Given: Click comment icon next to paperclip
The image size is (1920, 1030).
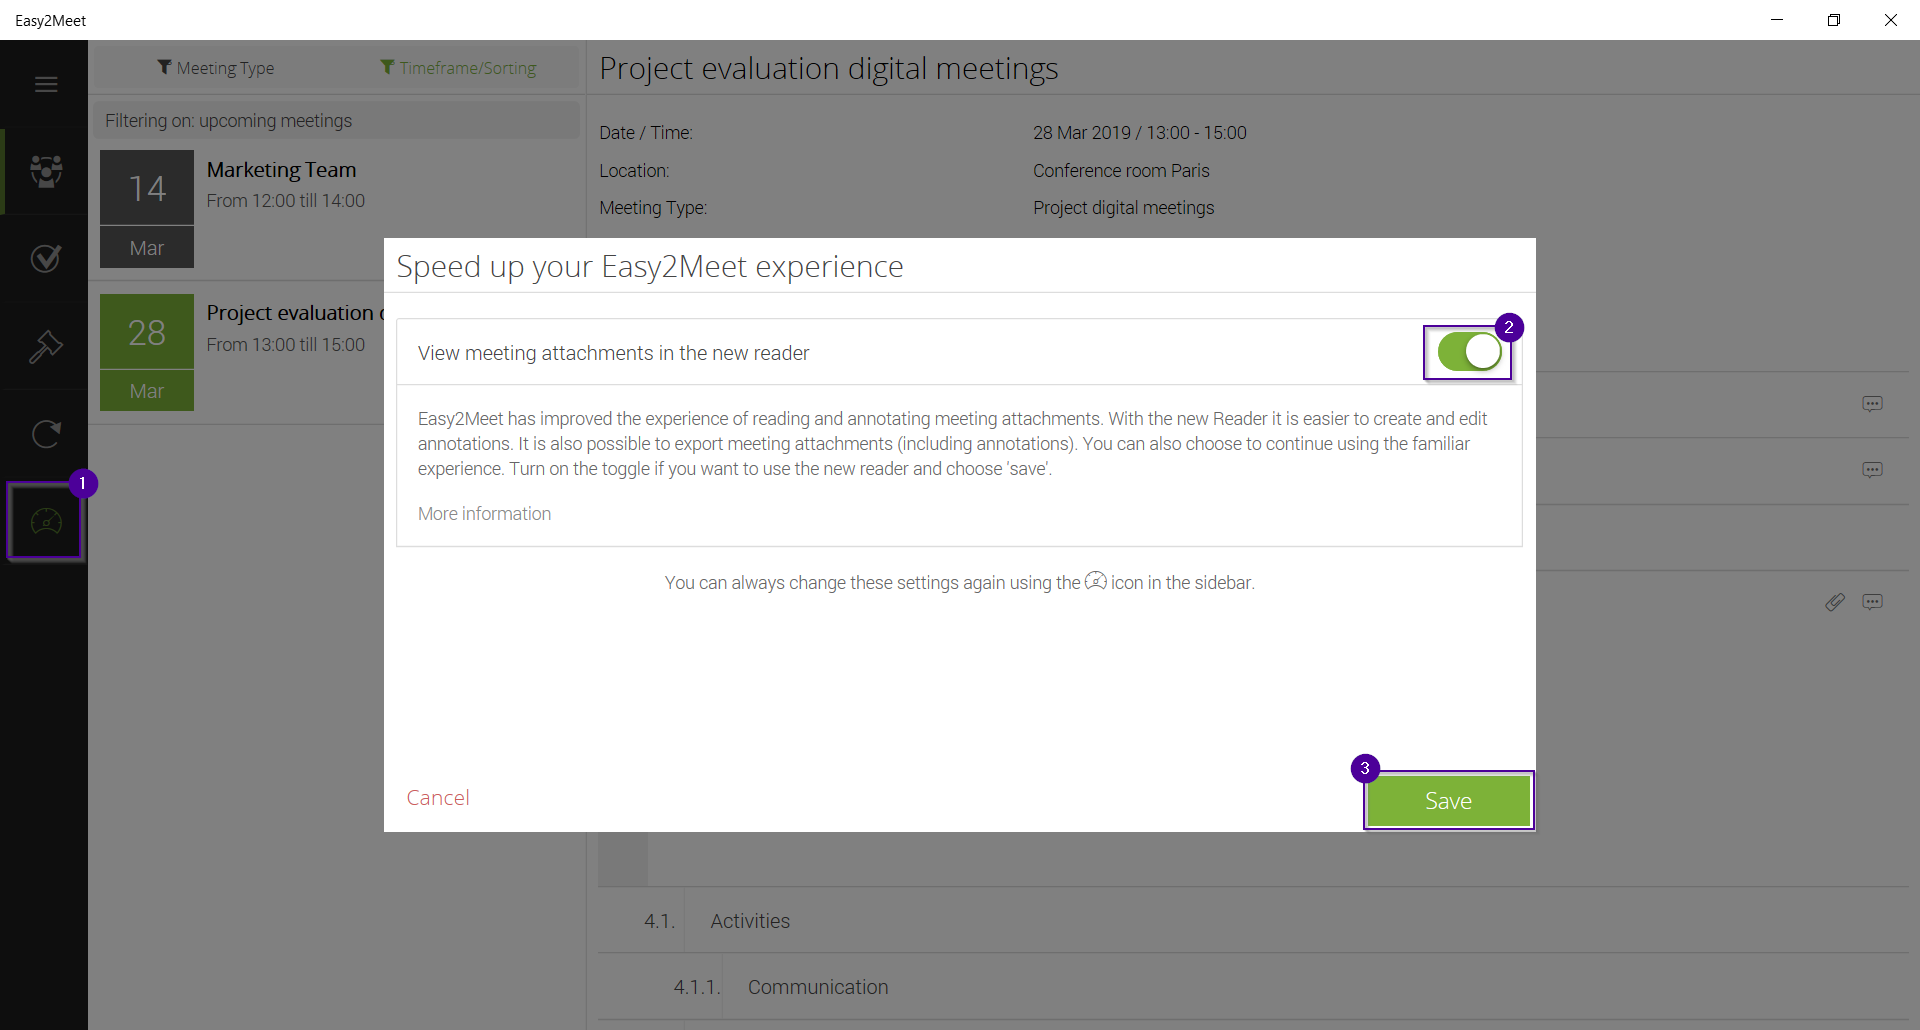Looking at the screenshot, I should 1872,602.
